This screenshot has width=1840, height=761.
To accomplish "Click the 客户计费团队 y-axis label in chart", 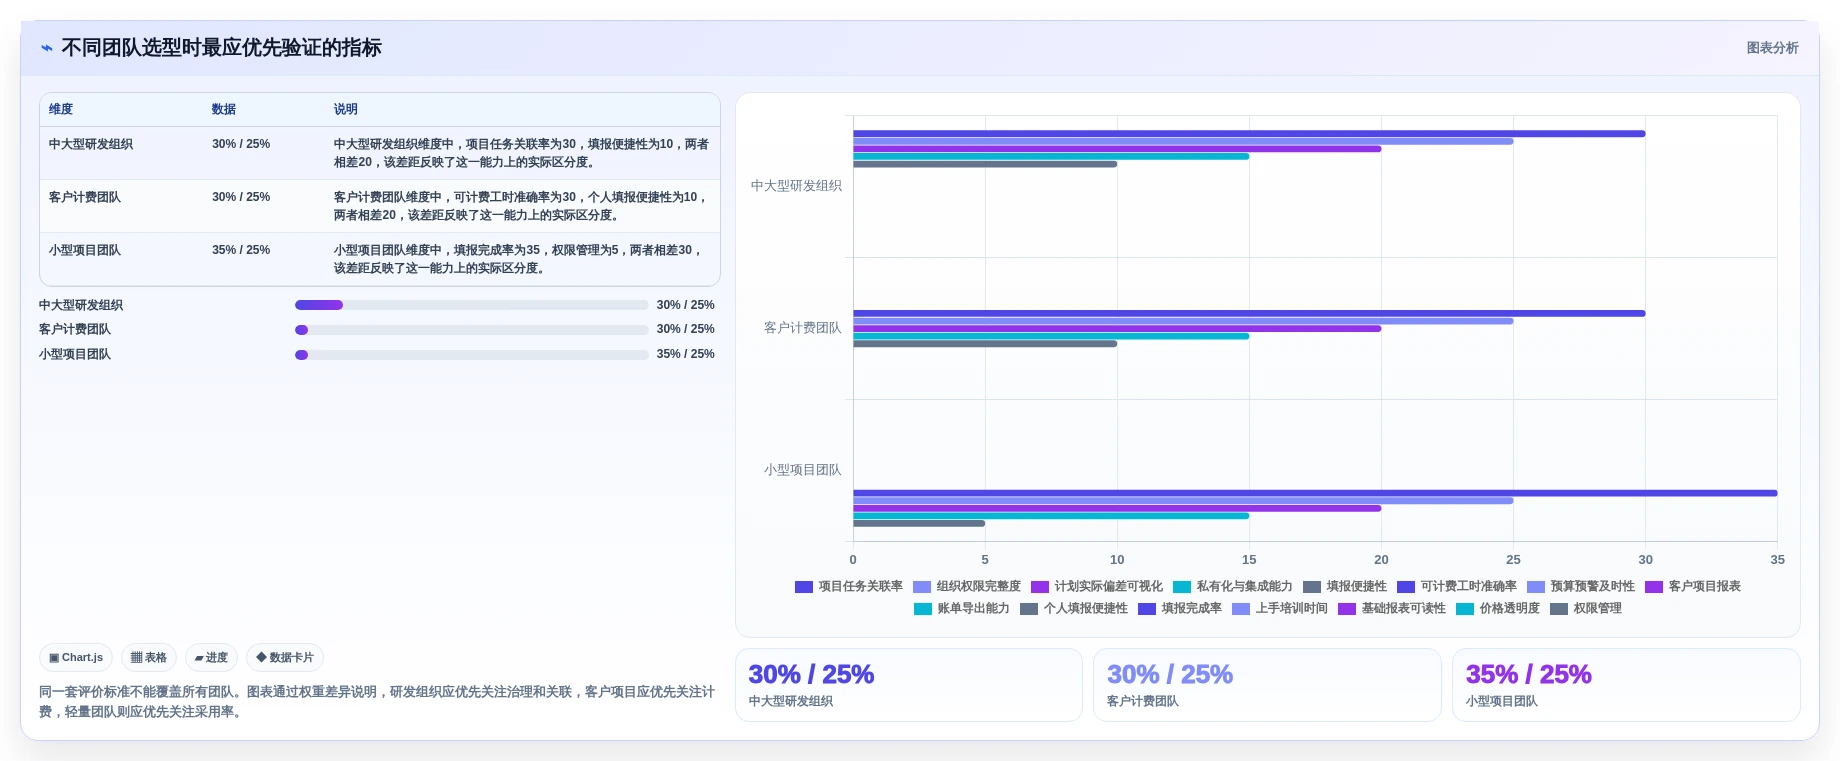I will point(803,328).
